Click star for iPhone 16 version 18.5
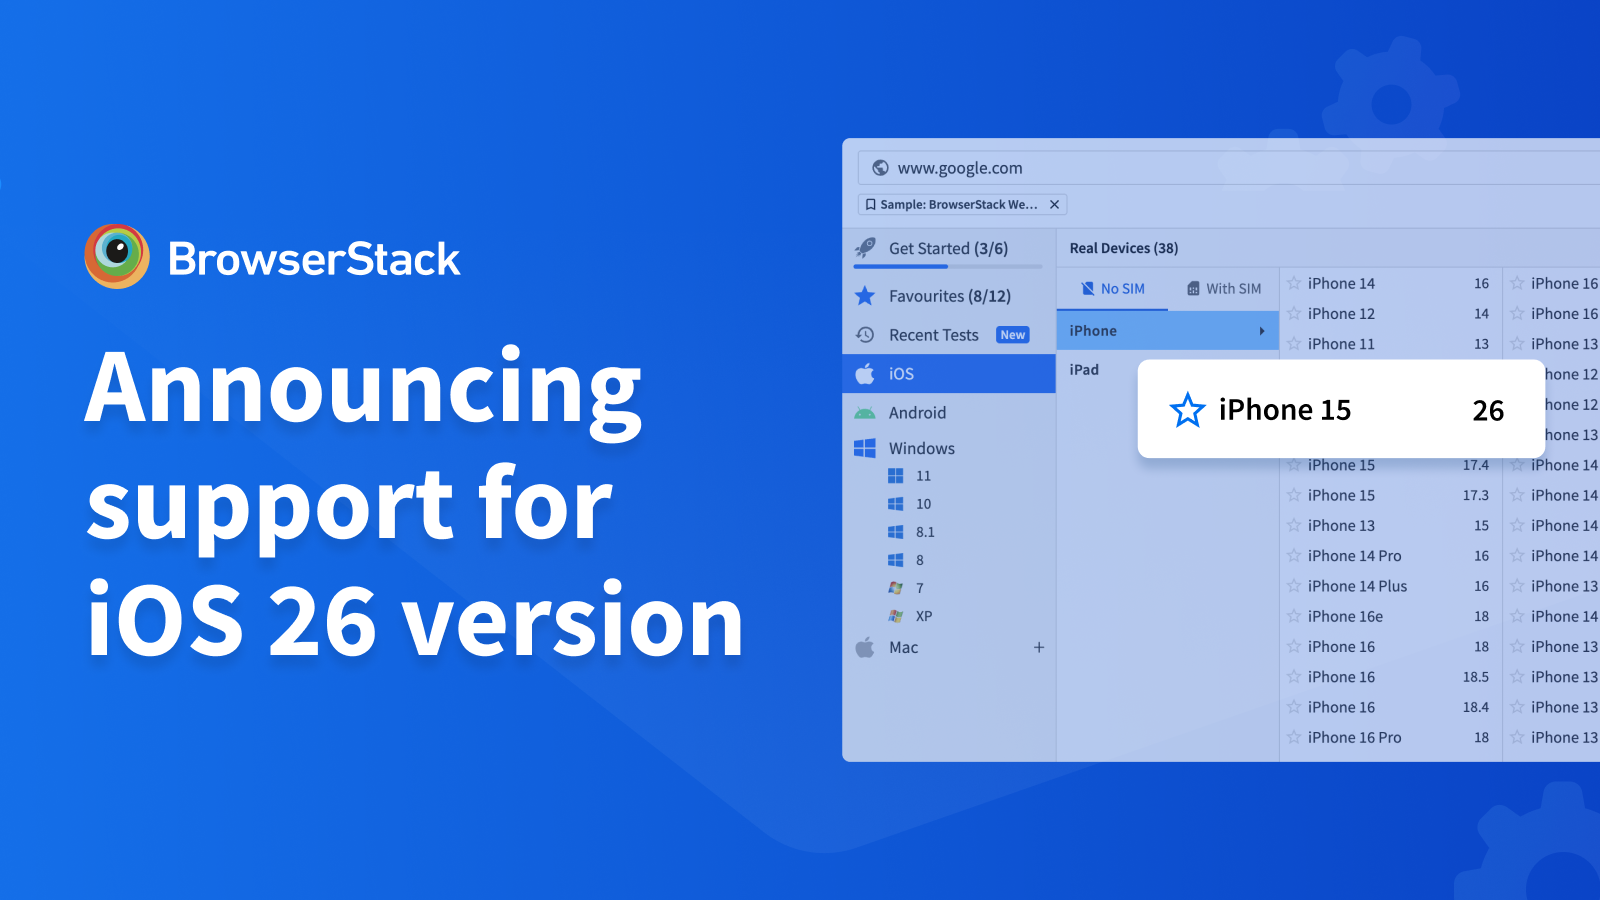 (1294, 677)
